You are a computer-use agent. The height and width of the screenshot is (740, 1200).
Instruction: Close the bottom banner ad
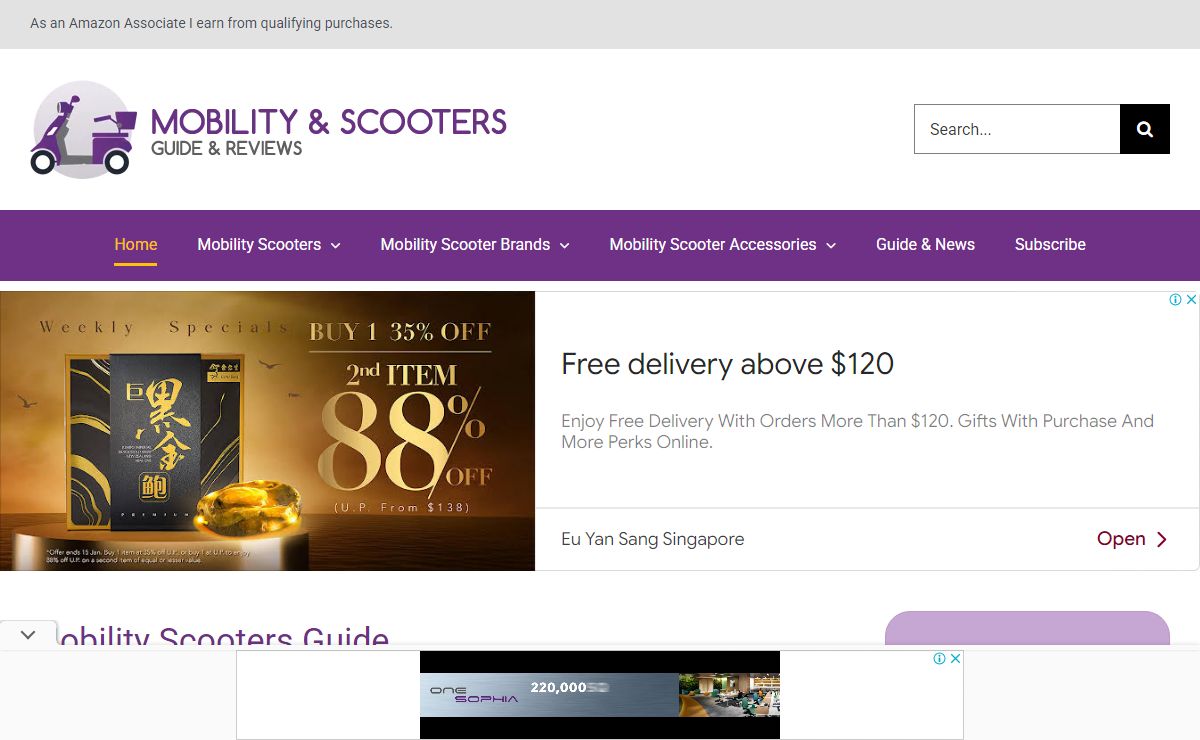click(x=955, y=659)
